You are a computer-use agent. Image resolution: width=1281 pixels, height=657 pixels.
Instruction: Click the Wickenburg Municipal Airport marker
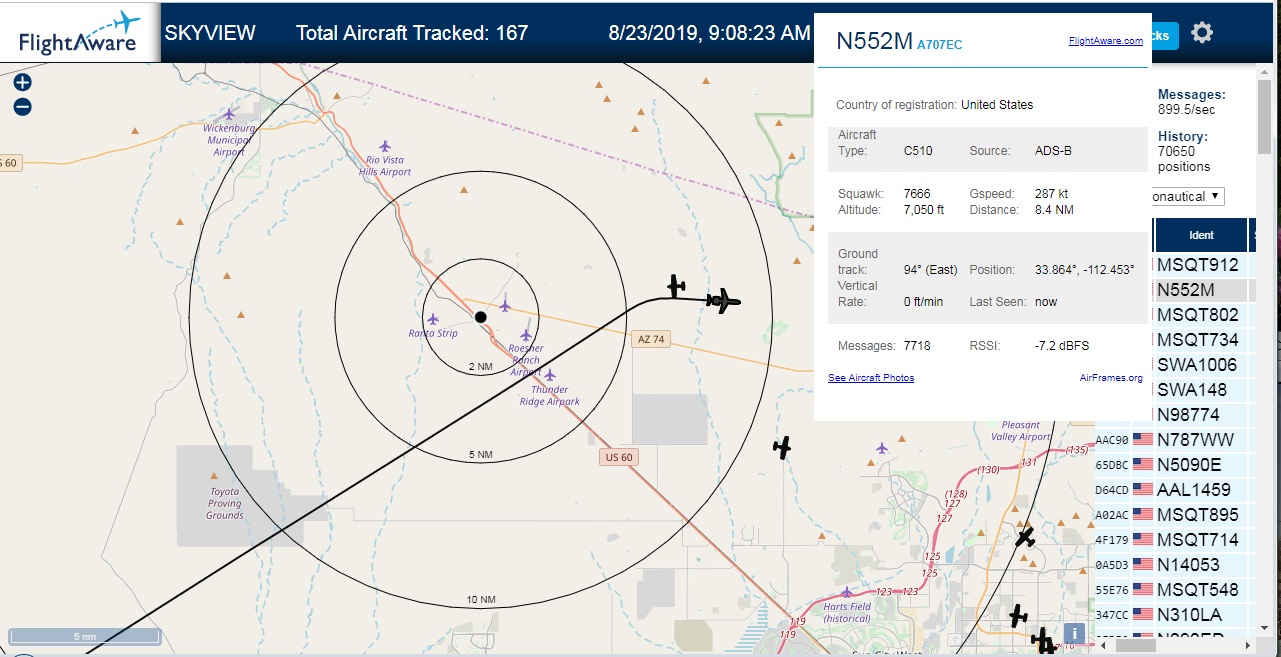coord(230,113)
